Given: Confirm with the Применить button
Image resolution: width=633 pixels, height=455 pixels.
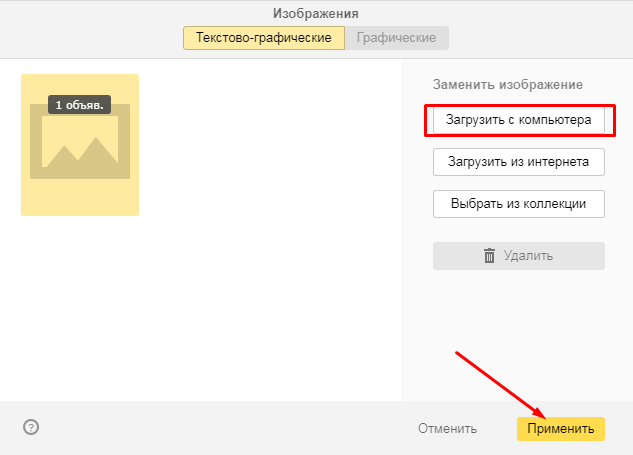Looking at the screenshot, I should [x=561, y=429].
